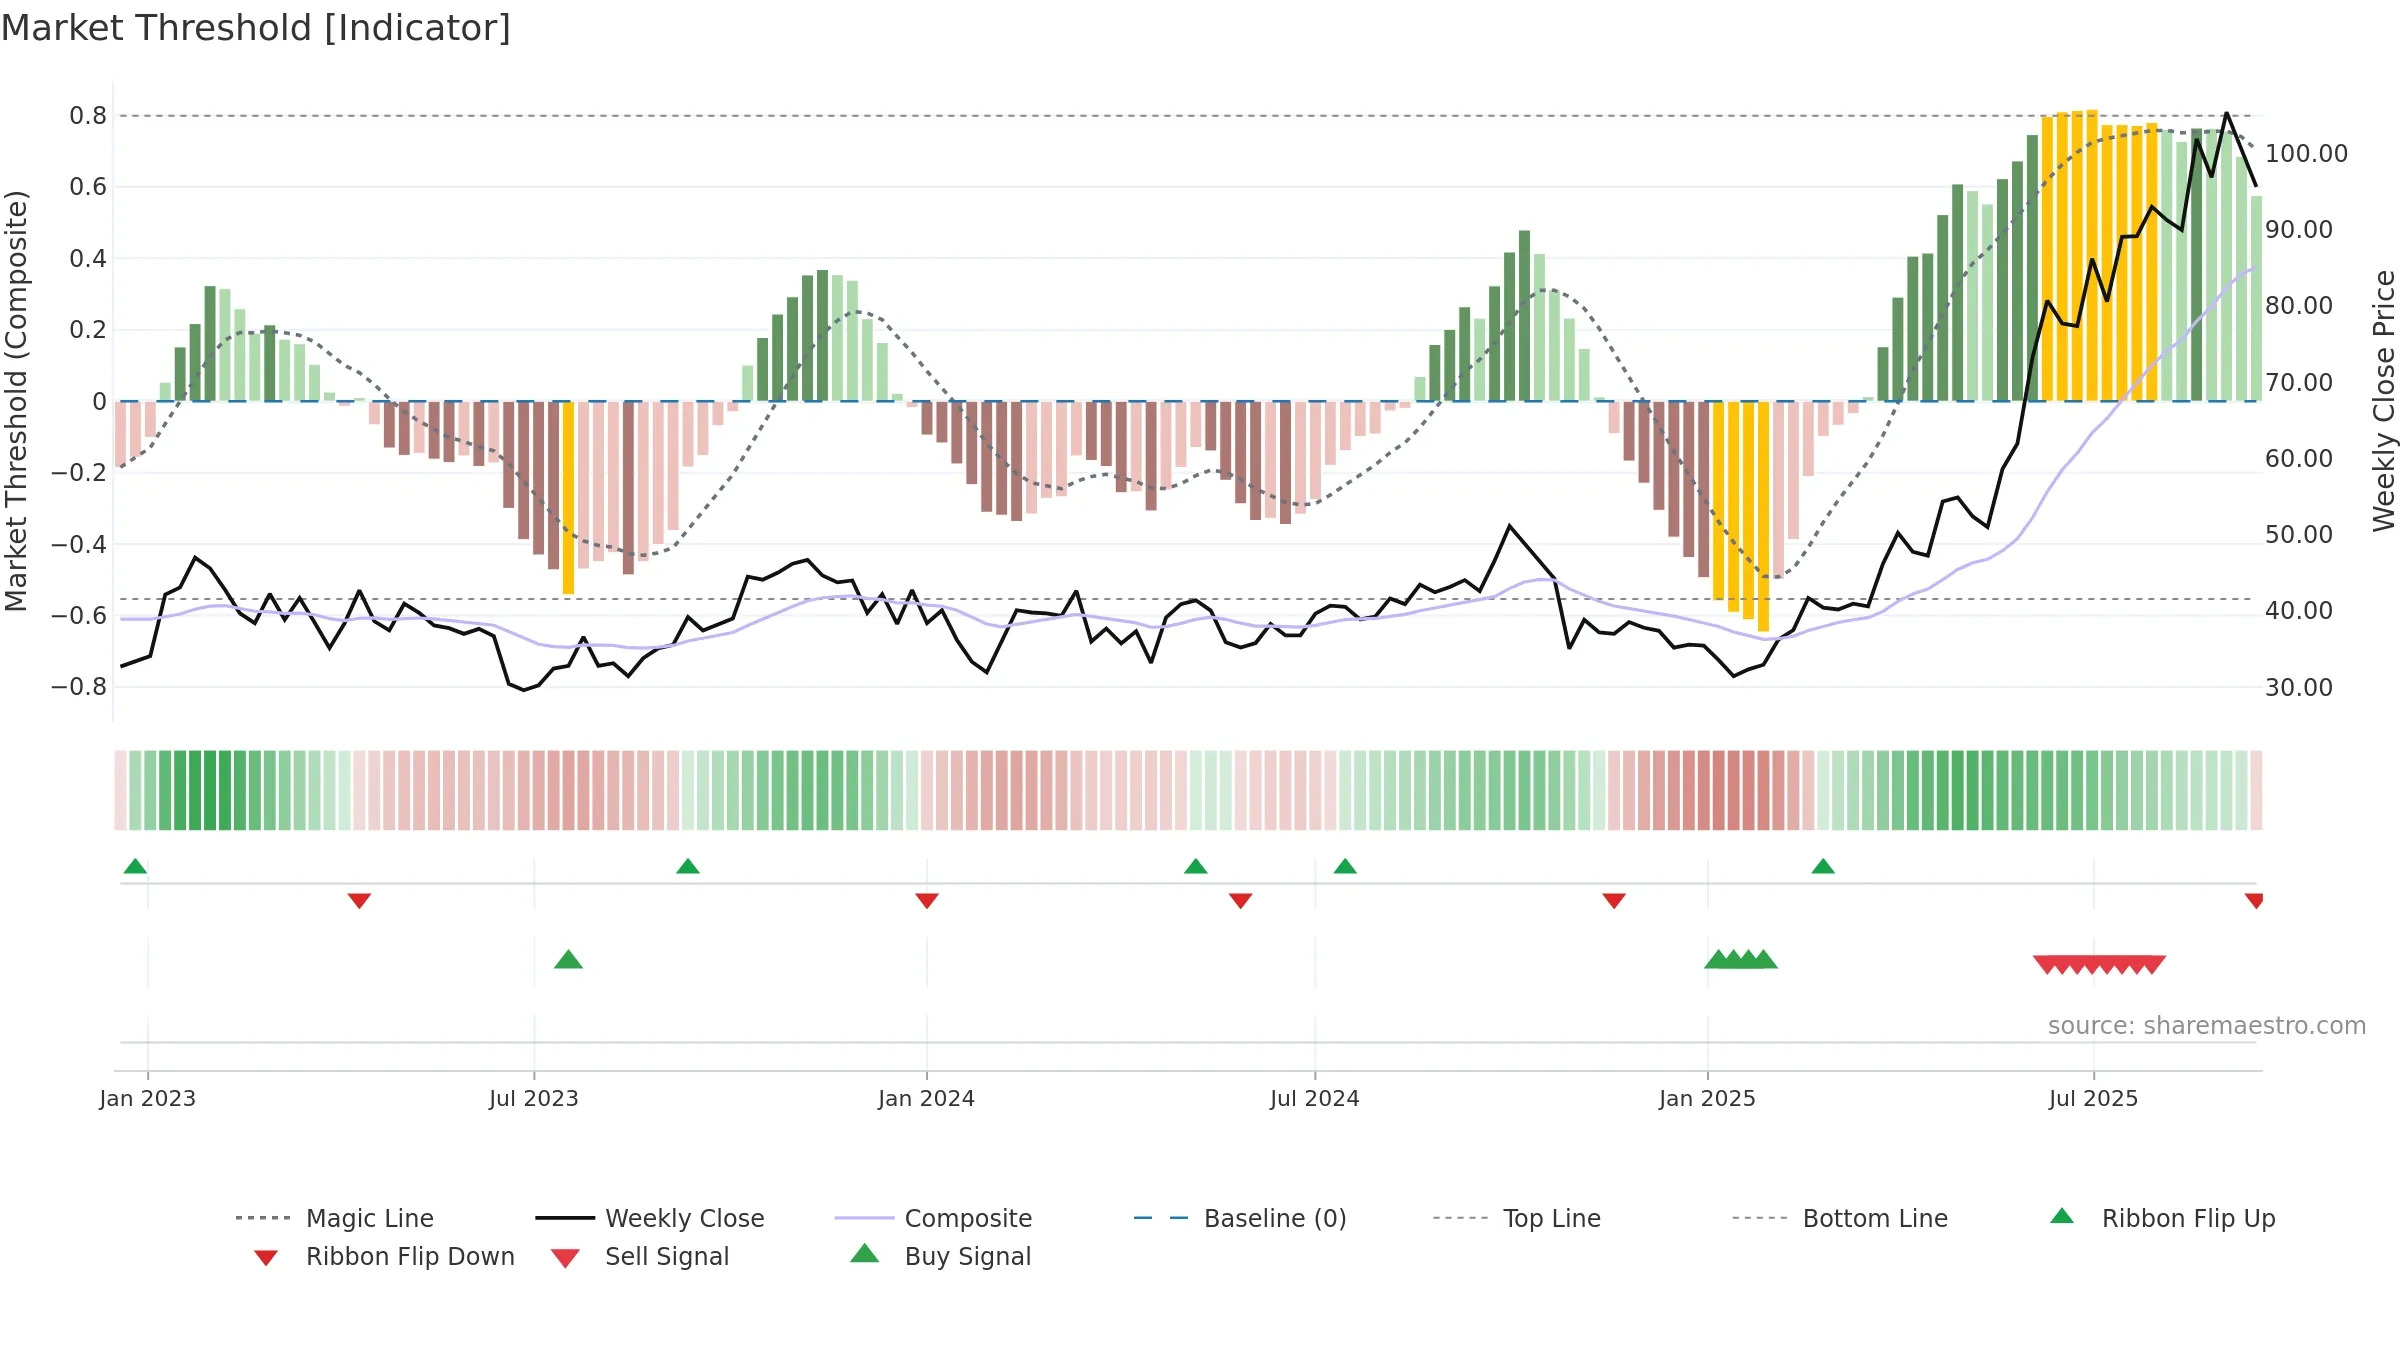
Task: Toggle the Ribbon Flip Up legend entry
Action: [x=2162, y=1218]
